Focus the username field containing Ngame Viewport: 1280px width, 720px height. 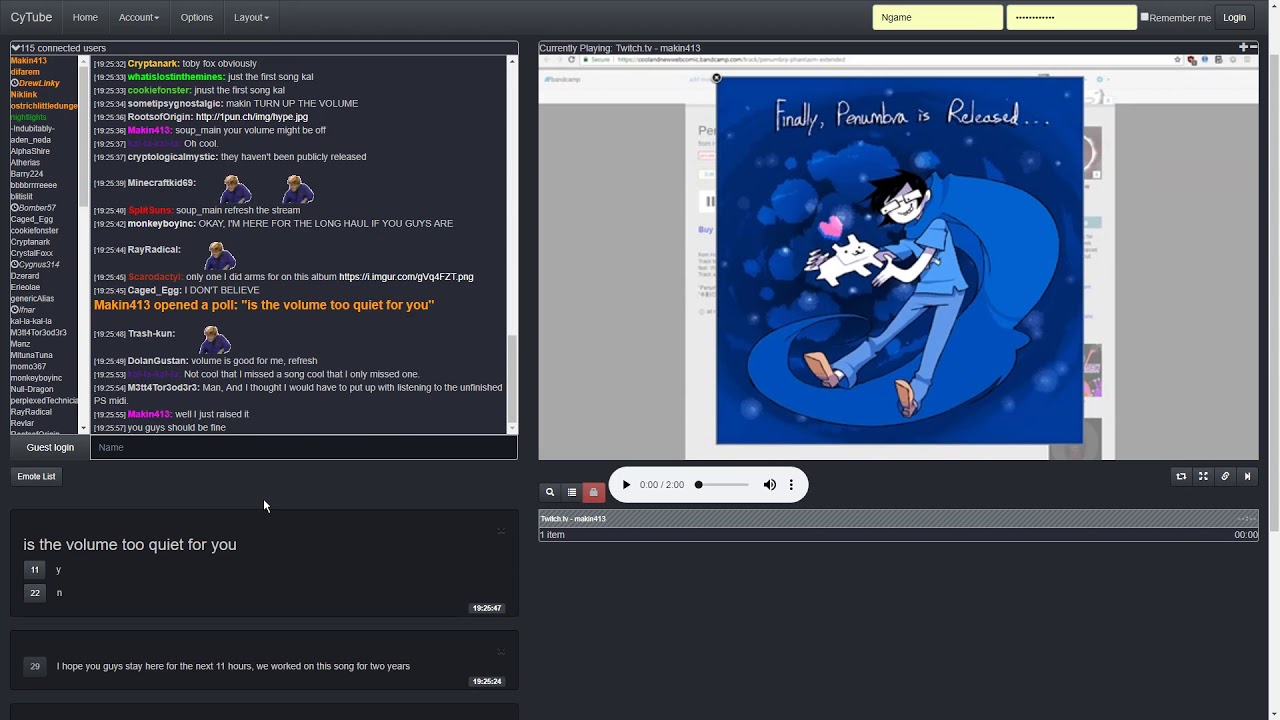pos(937,17)
